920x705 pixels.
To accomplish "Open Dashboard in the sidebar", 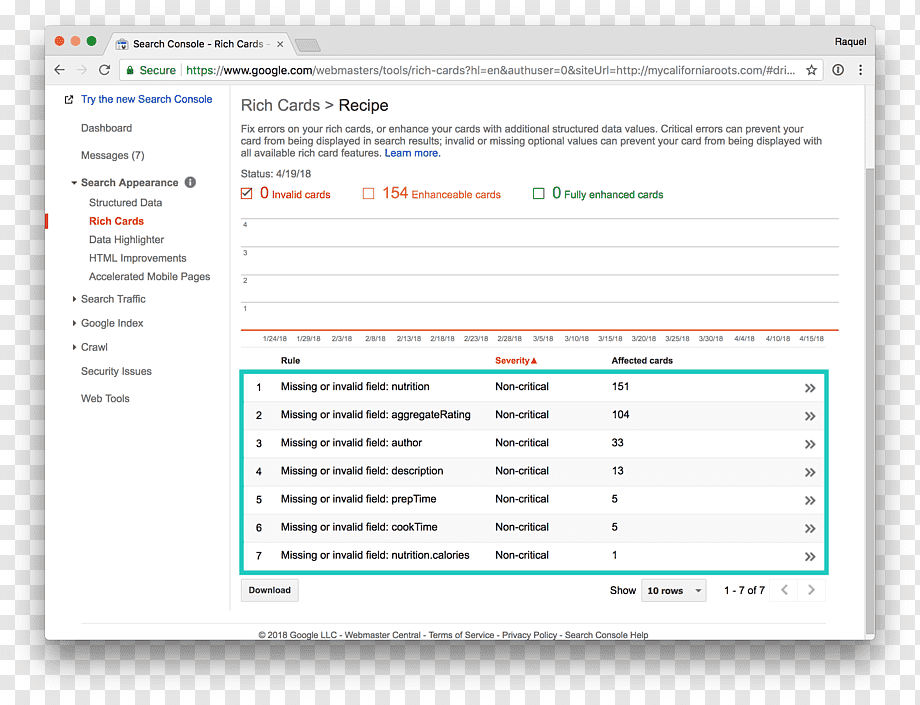I will [x=106, y=128].
